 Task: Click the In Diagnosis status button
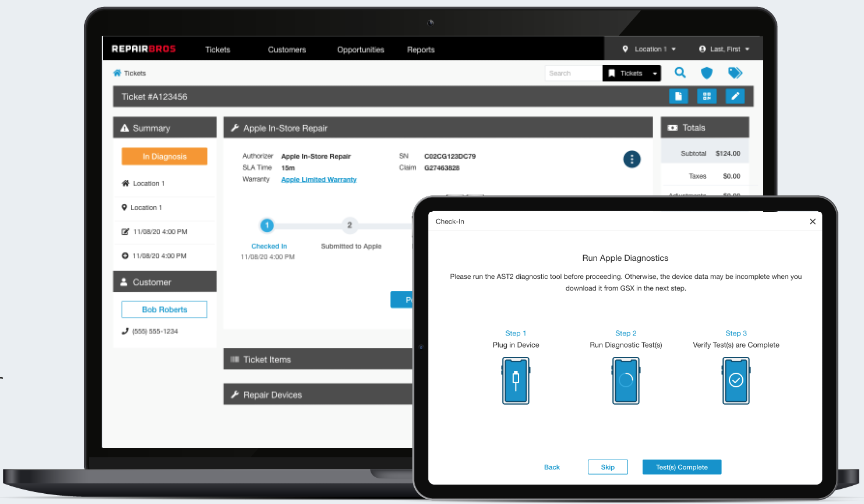click(164, 156)
